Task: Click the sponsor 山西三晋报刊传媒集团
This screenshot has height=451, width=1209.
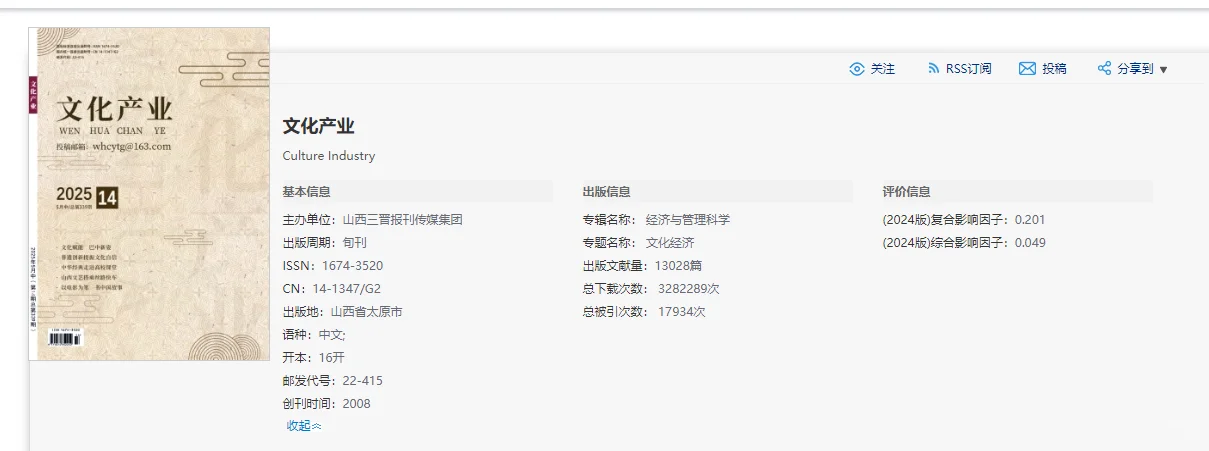Action: pyautogui.click(x=402, y=219)
